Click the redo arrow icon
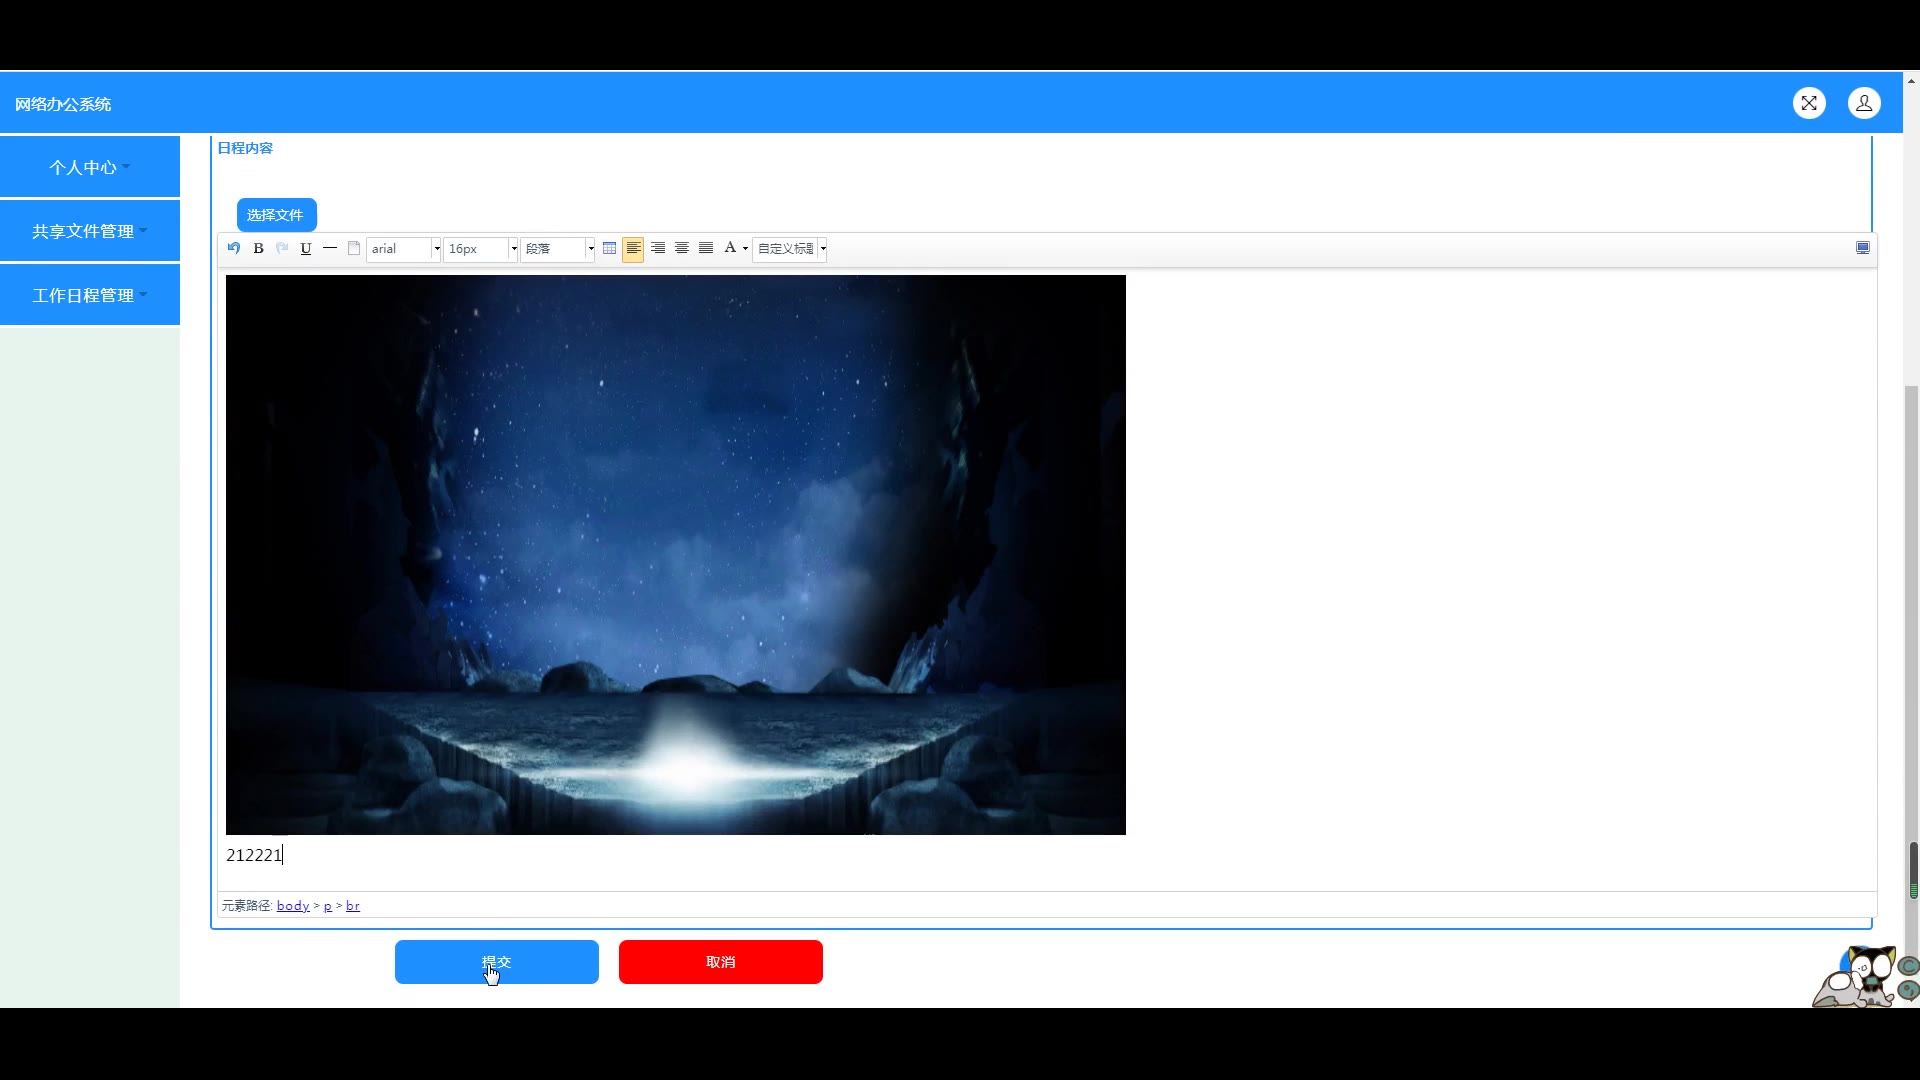This screenshot has width=1920, height=1080. (282, 248)
